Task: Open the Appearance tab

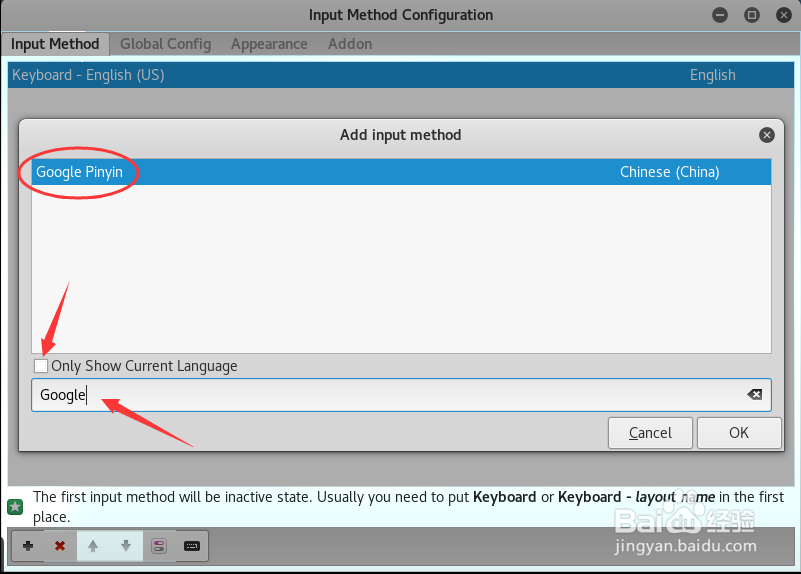Action: [x=269, y=44]
